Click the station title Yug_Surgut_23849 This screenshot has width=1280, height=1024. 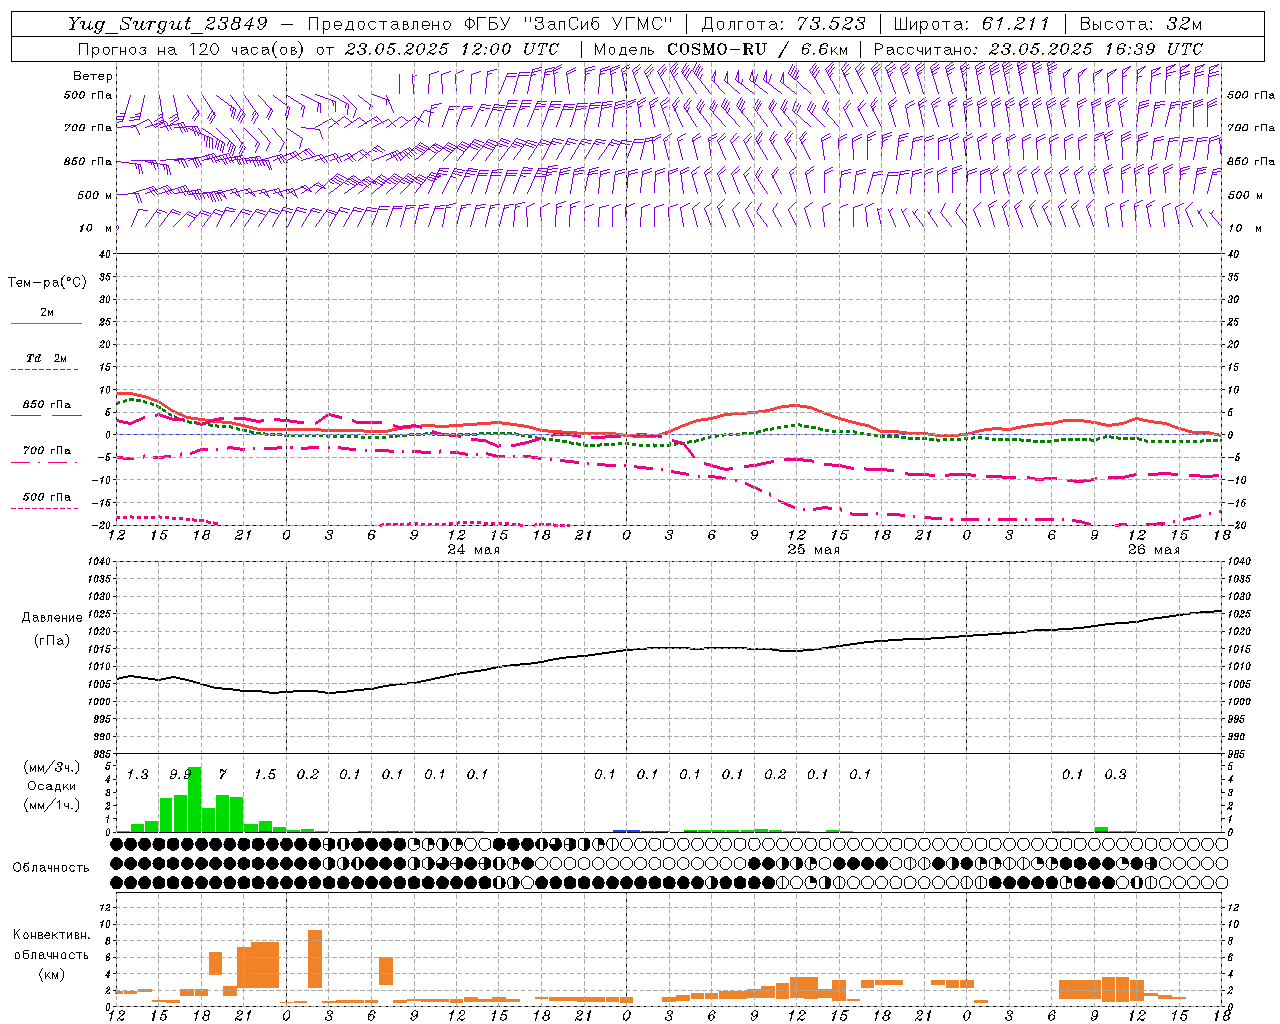coord(167,24)
